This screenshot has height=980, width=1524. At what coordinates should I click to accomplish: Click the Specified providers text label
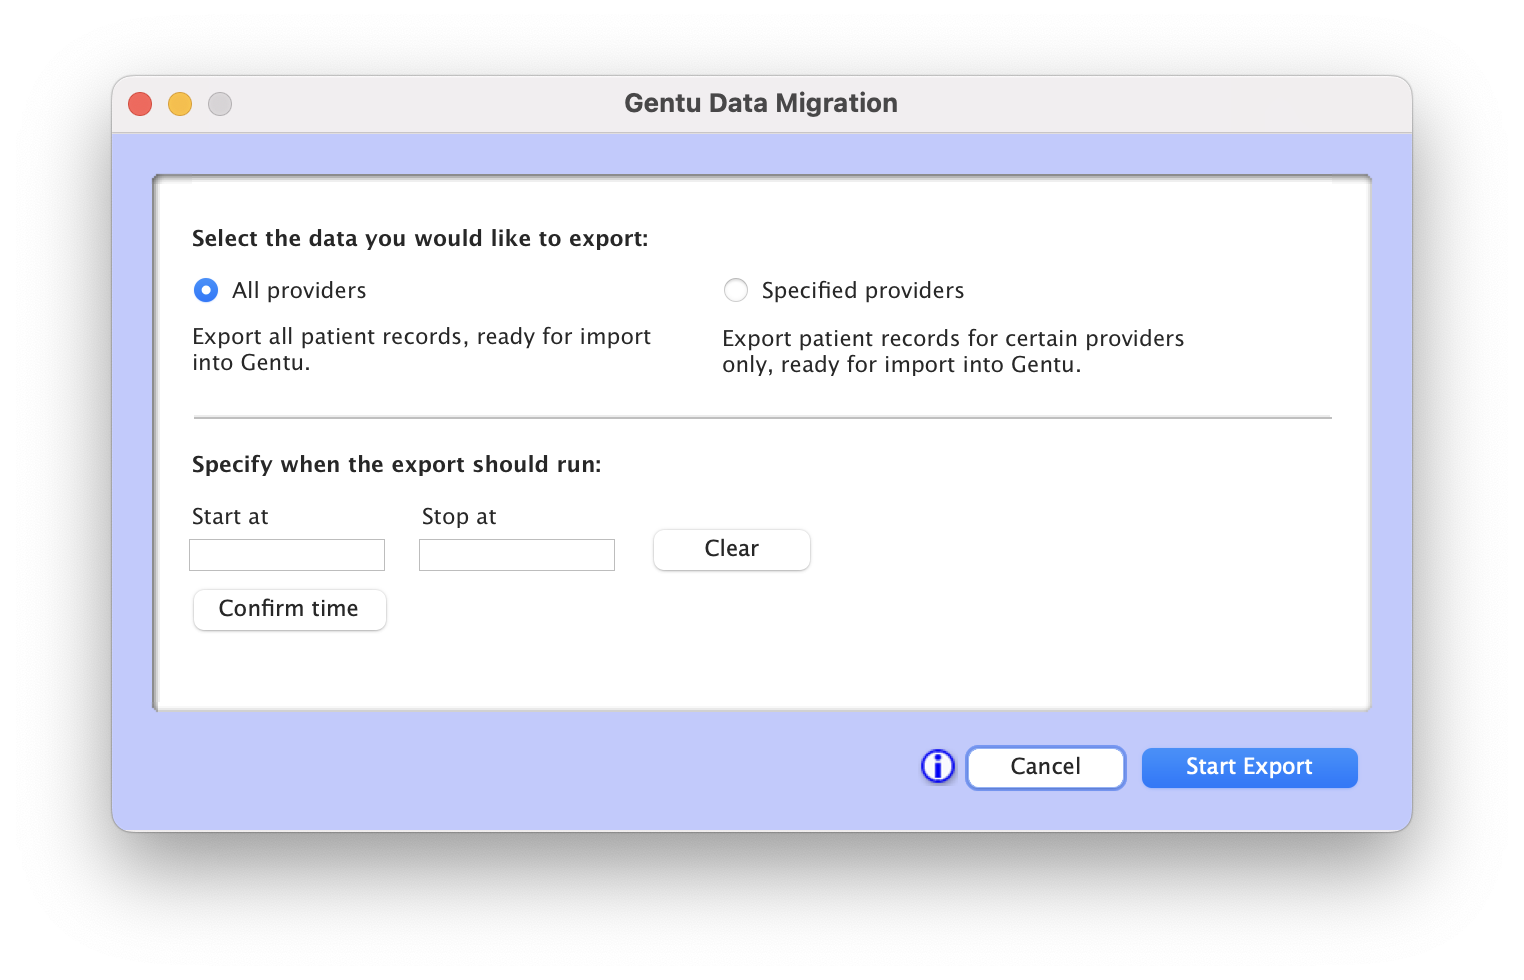point(863,290)
